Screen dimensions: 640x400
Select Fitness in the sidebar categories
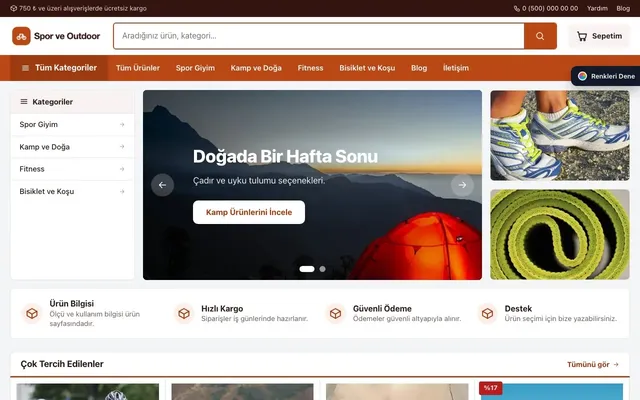click(x=72, y=169)
